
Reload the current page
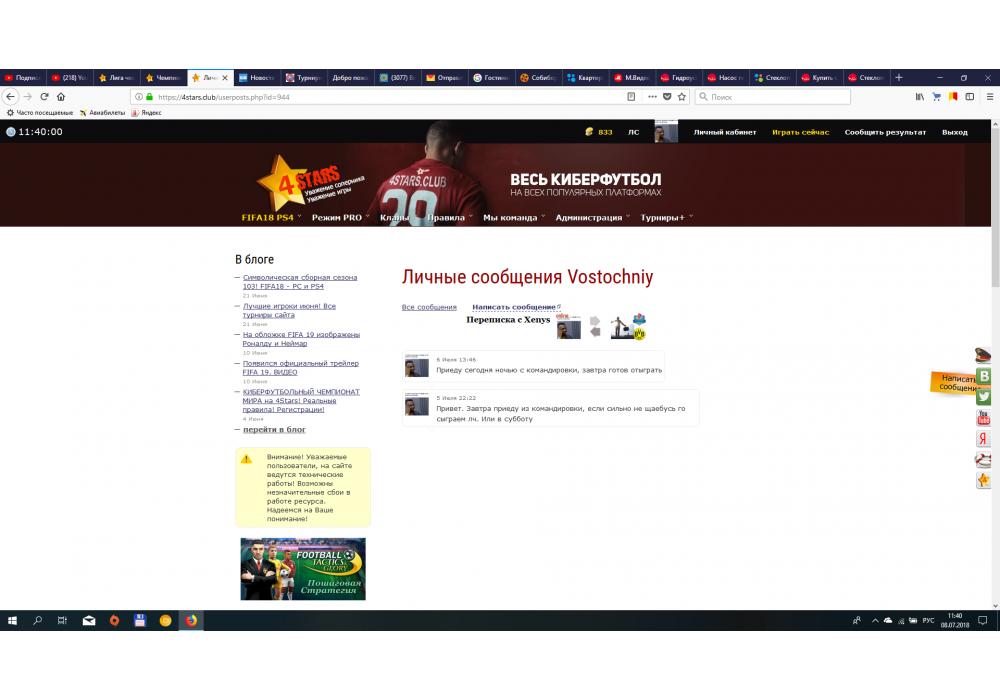pyautogui.click(x=45, y=97)
